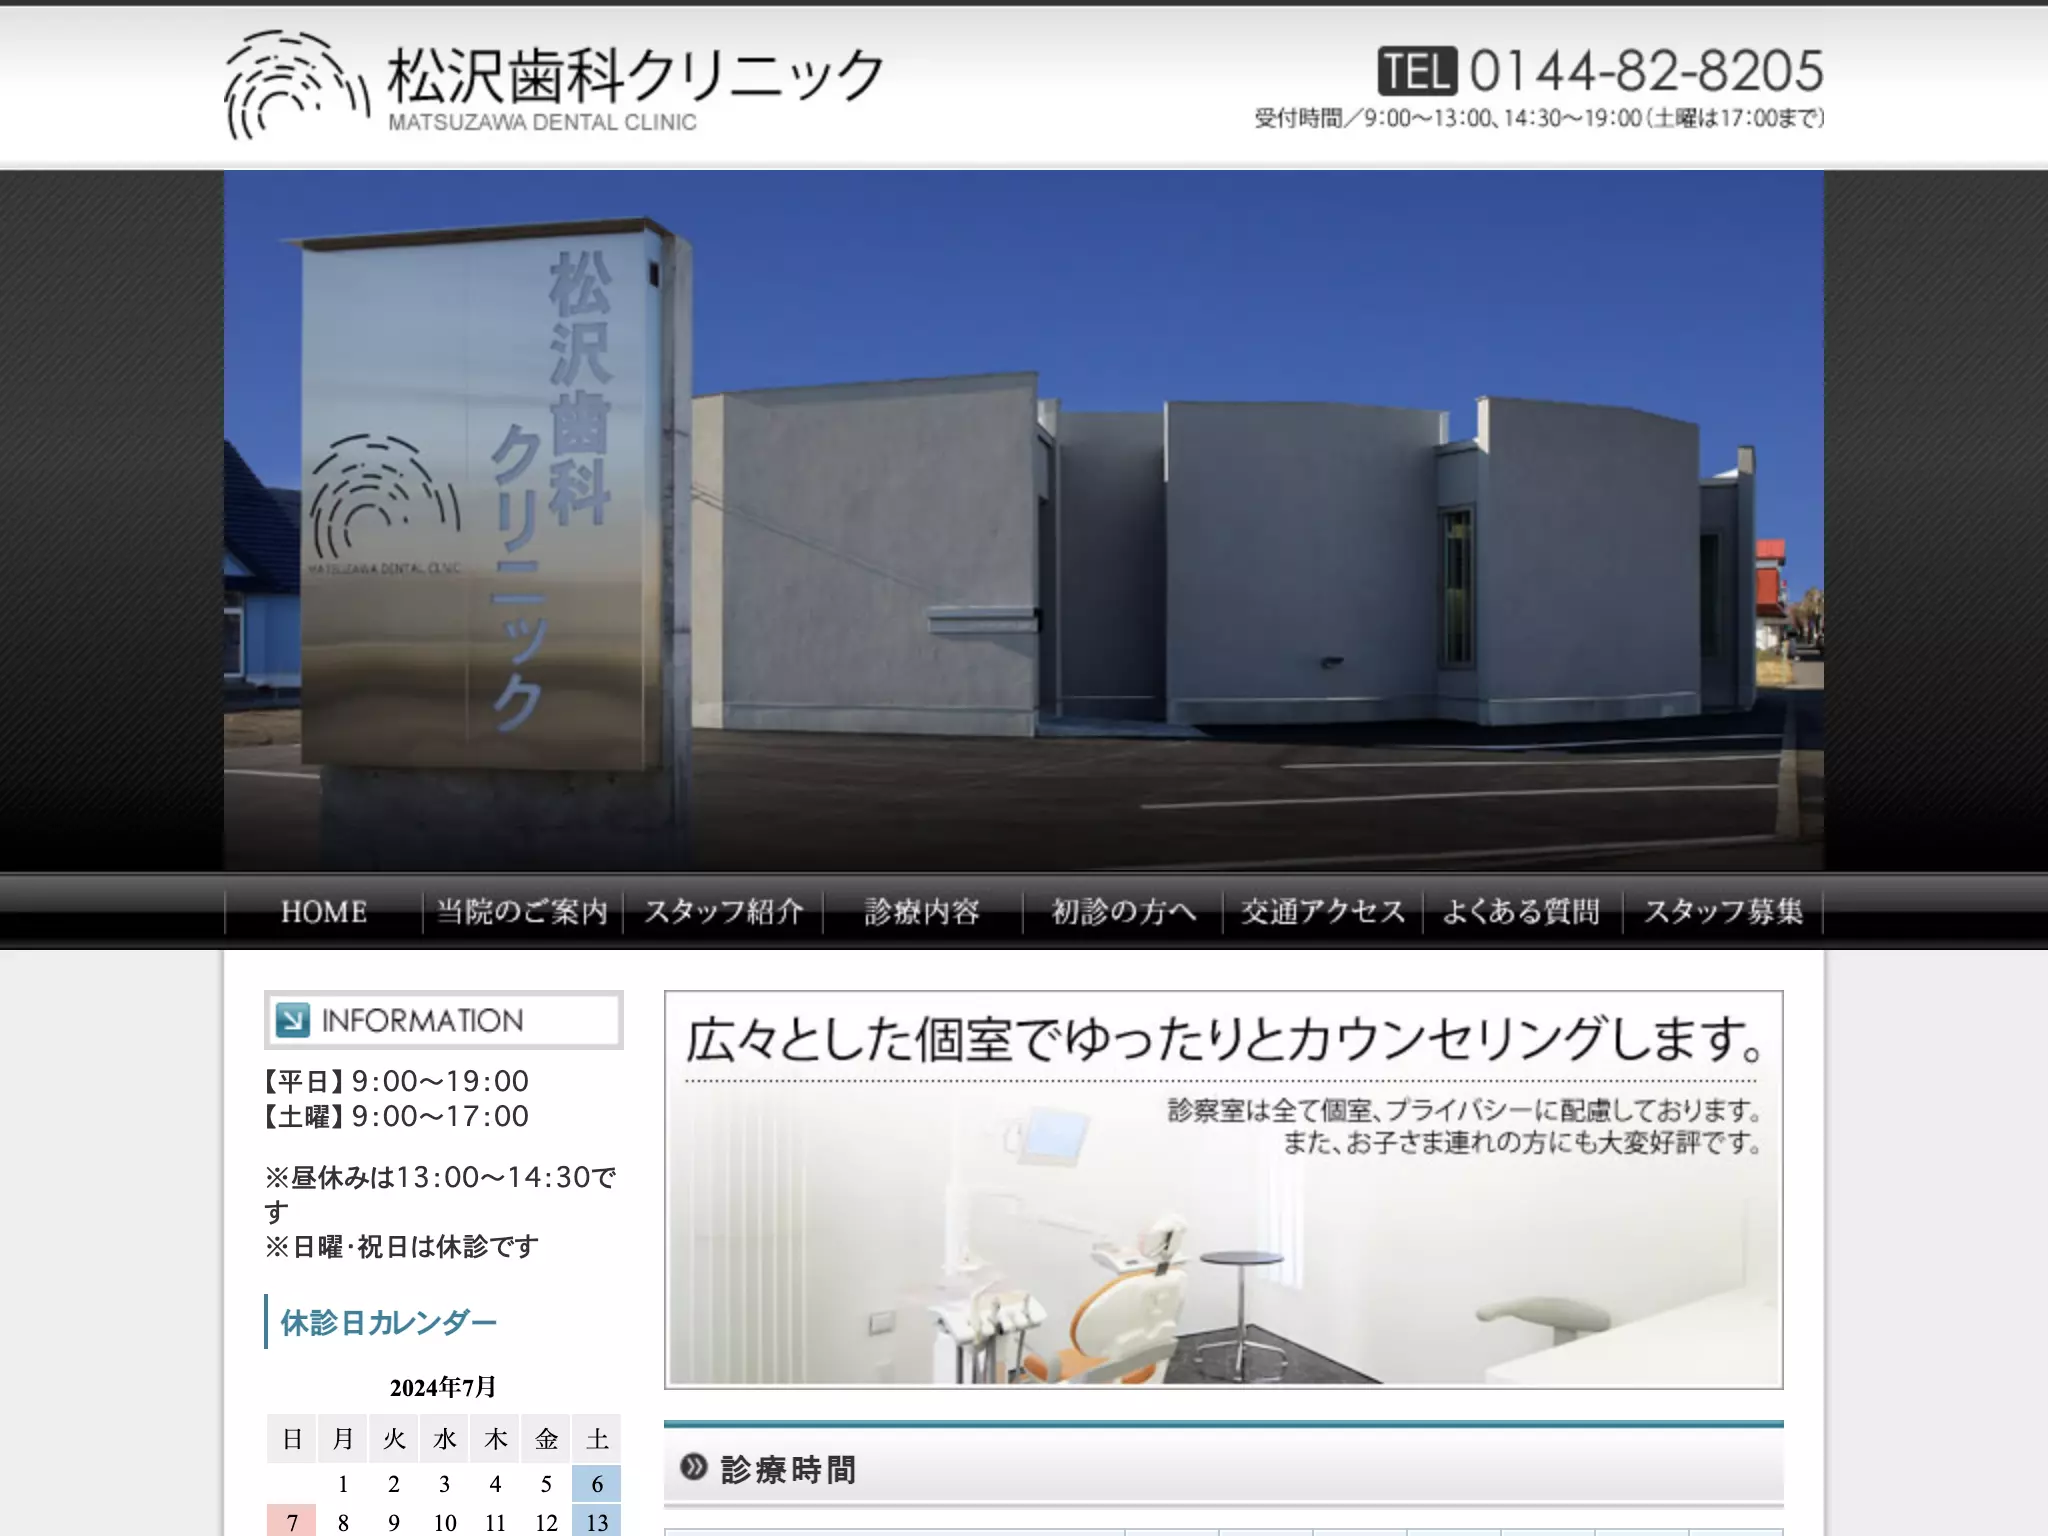Open the スタッフ紹介 menu item
This screenshot has height=1536, width=2048.
723,912
